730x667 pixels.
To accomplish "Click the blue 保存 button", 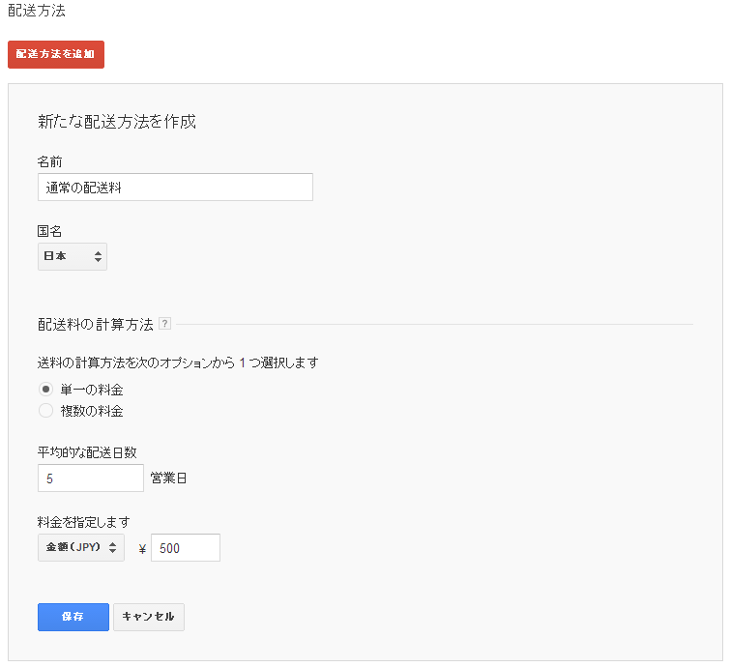I will (x=73, y=617).
